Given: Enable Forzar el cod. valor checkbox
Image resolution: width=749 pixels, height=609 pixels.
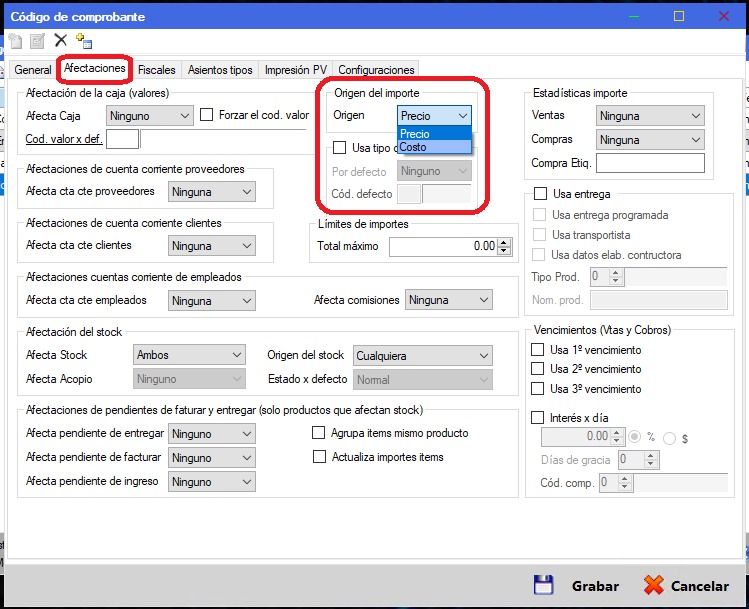Looking at the screenshot, I should coord(208,115).
